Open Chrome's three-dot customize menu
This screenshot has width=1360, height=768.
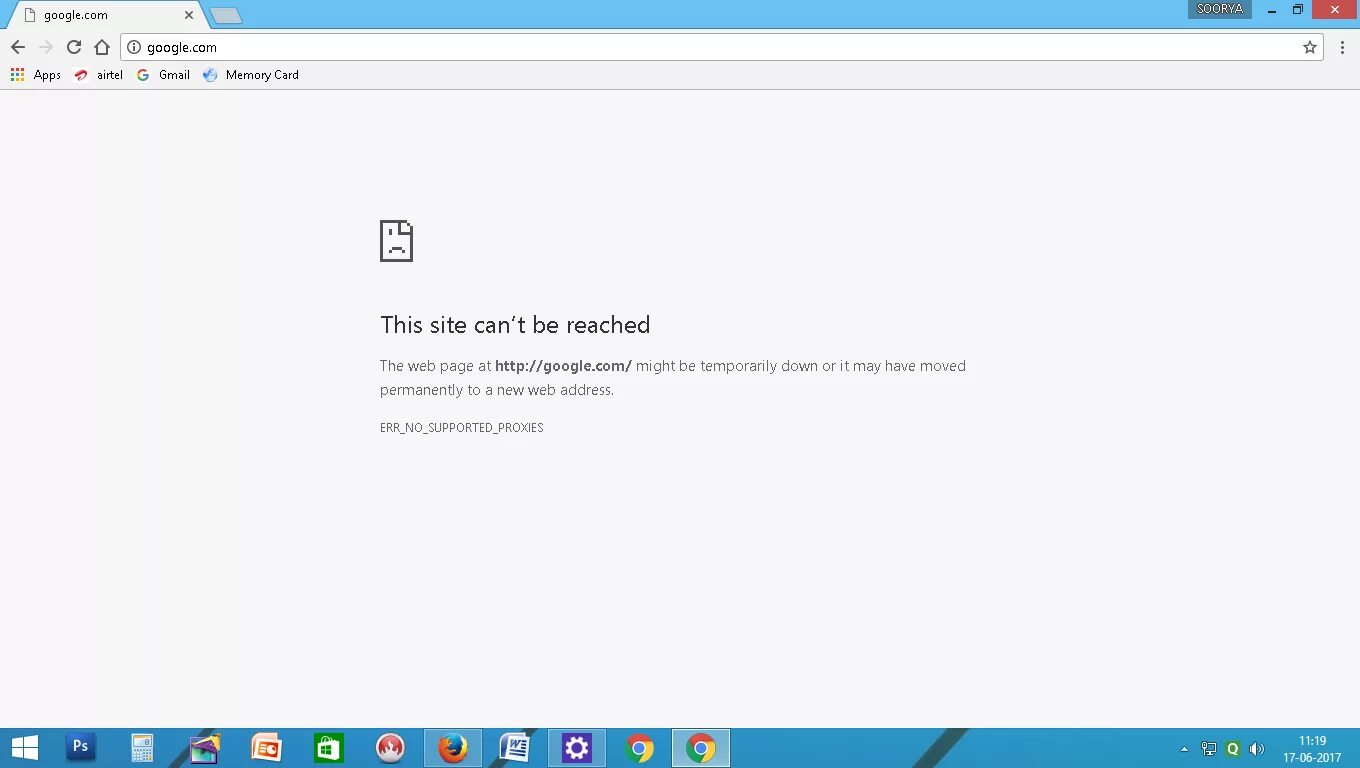tap(1343, 47)
